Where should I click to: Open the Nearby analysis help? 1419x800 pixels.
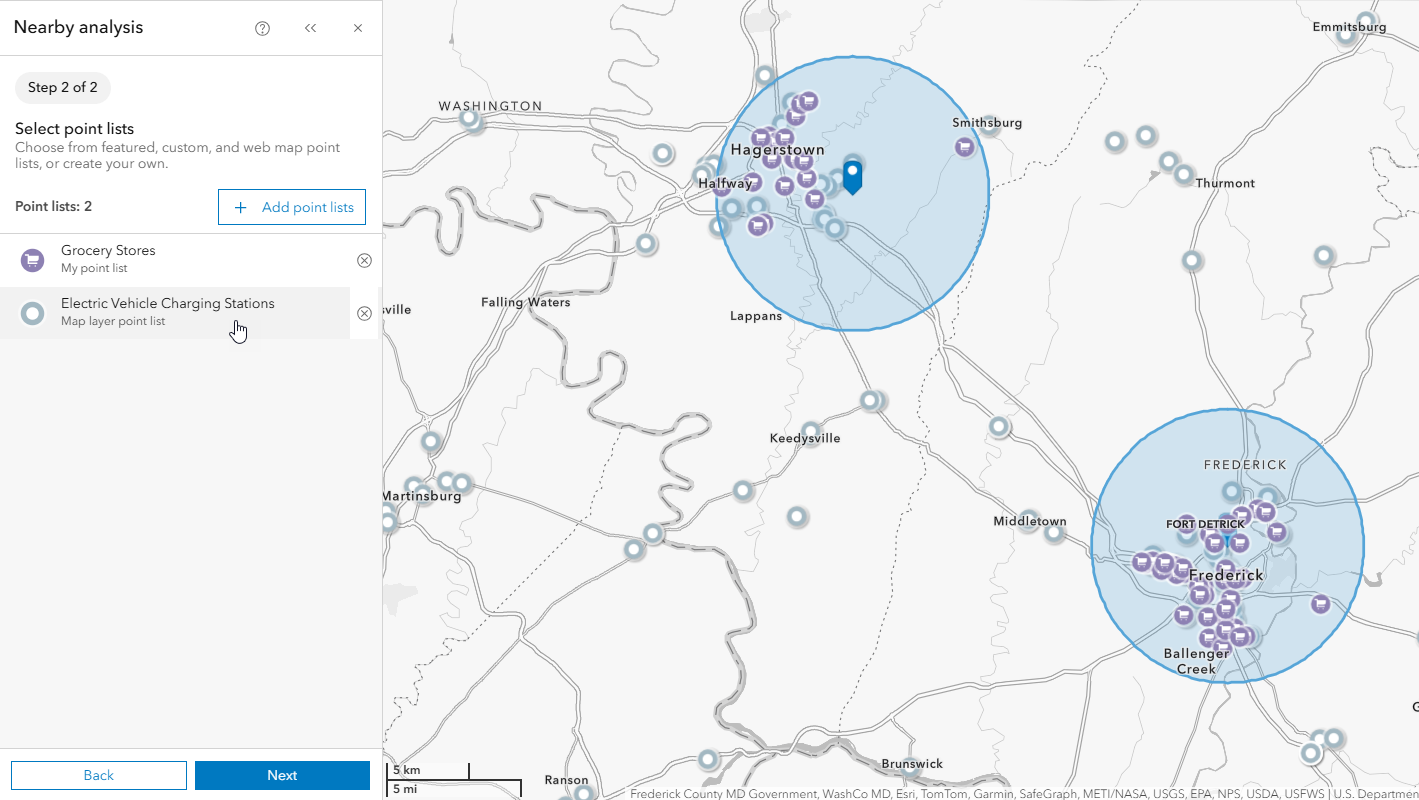pos(262,28)
